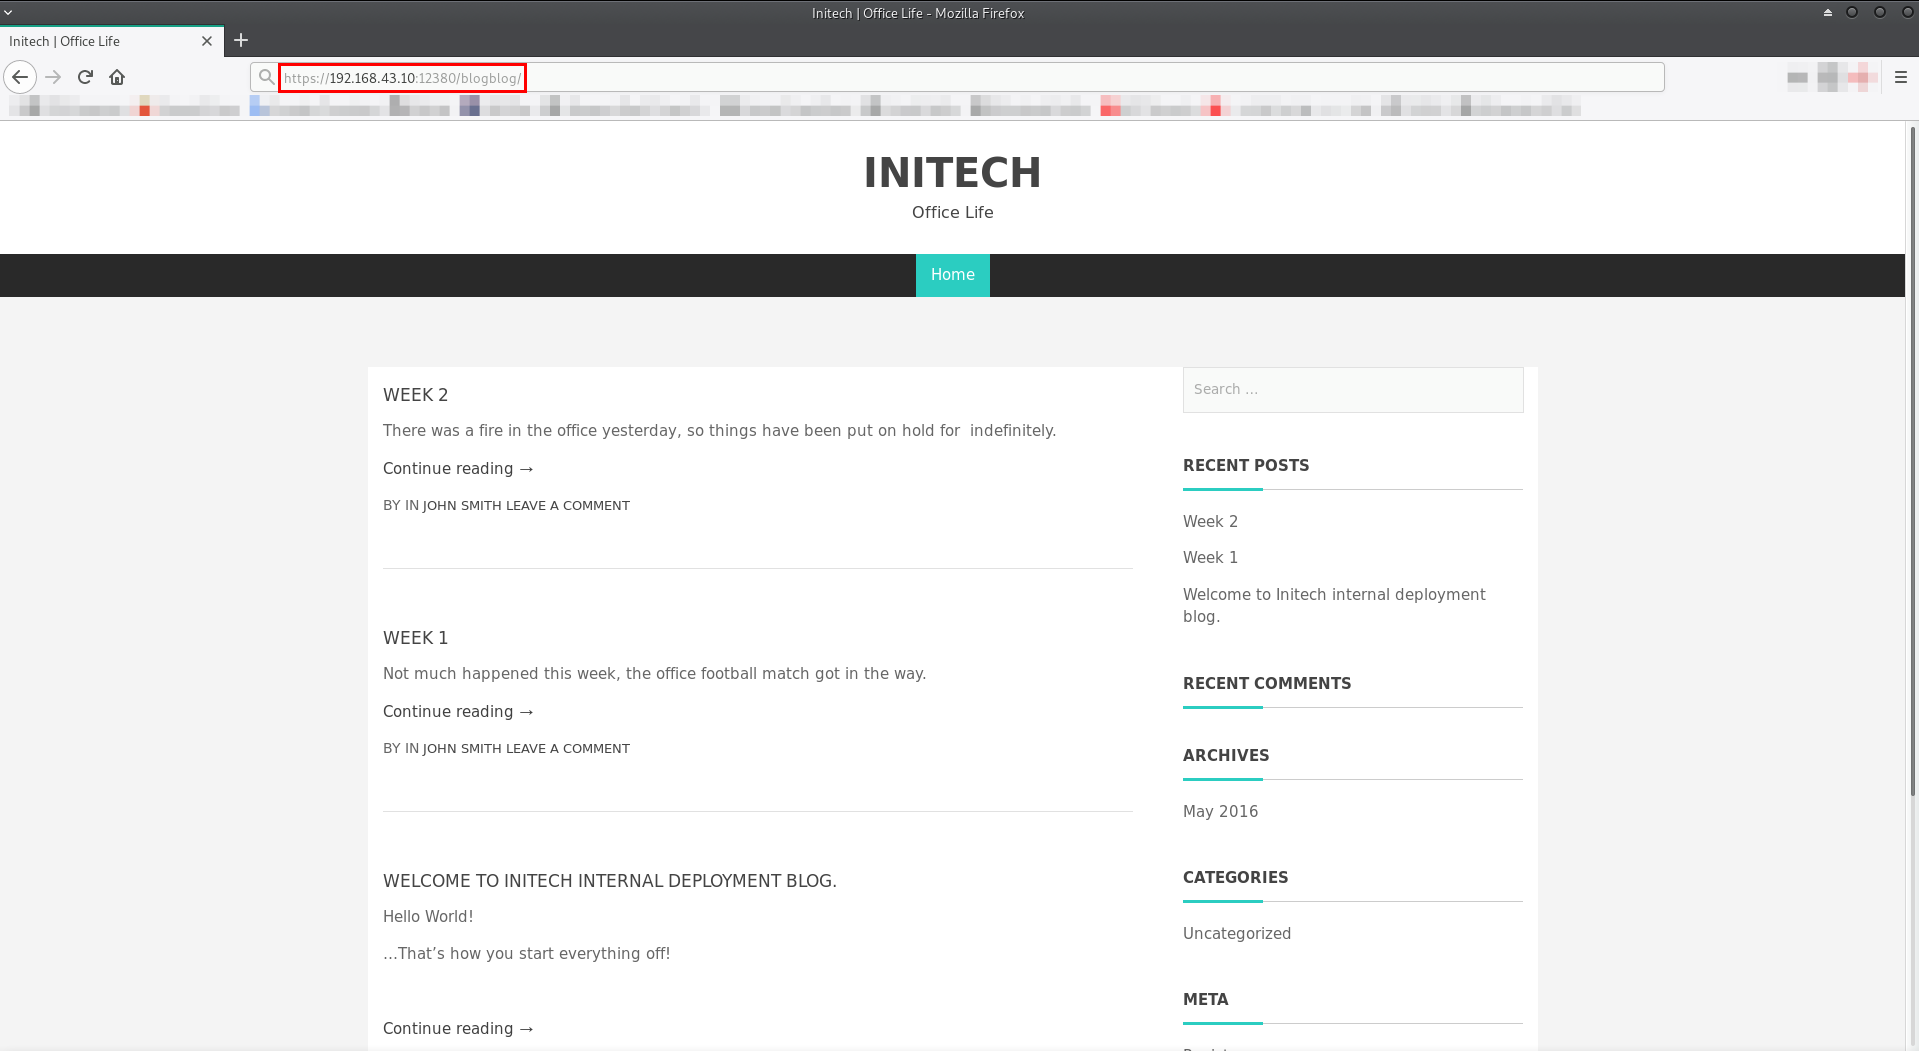Open the browser home page icon

(x=117, y=77)
